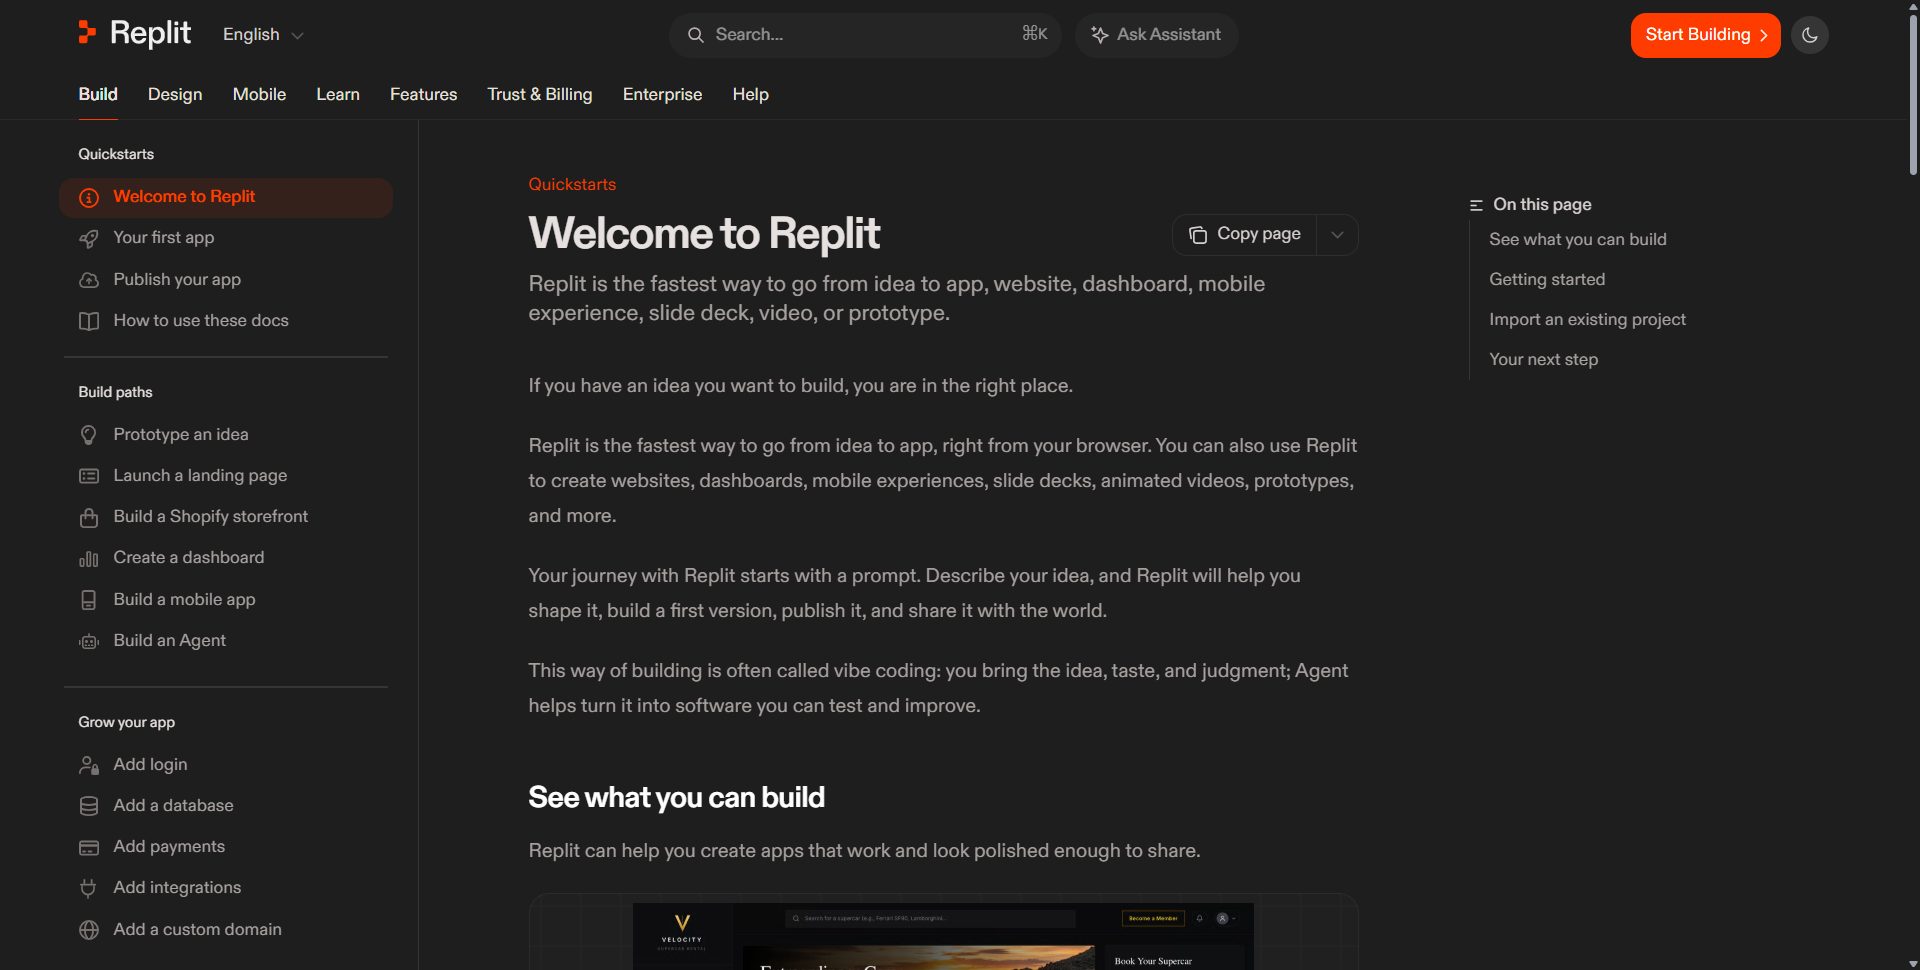Viewport: 1920px width, 970px height.
Task: Click the robot icon for Build an Agent
Action: pyautogui.click(x=89, y=641)
